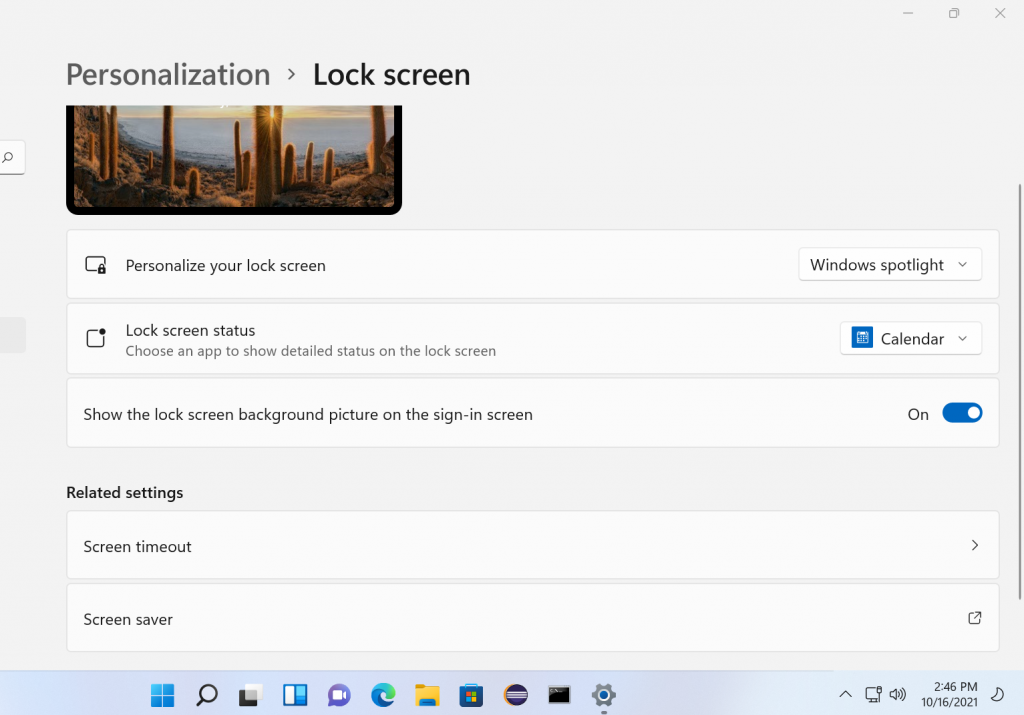1024x715 pixels.
Task: Open the Calendar lock screen status dropdown
Action: [x=910, y=338]
